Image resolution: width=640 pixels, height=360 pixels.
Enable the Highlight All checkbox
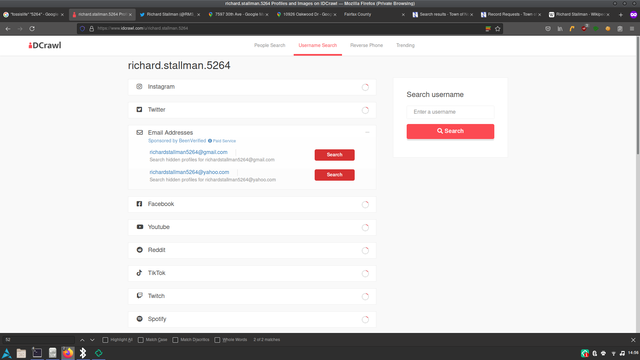(105, 340)
